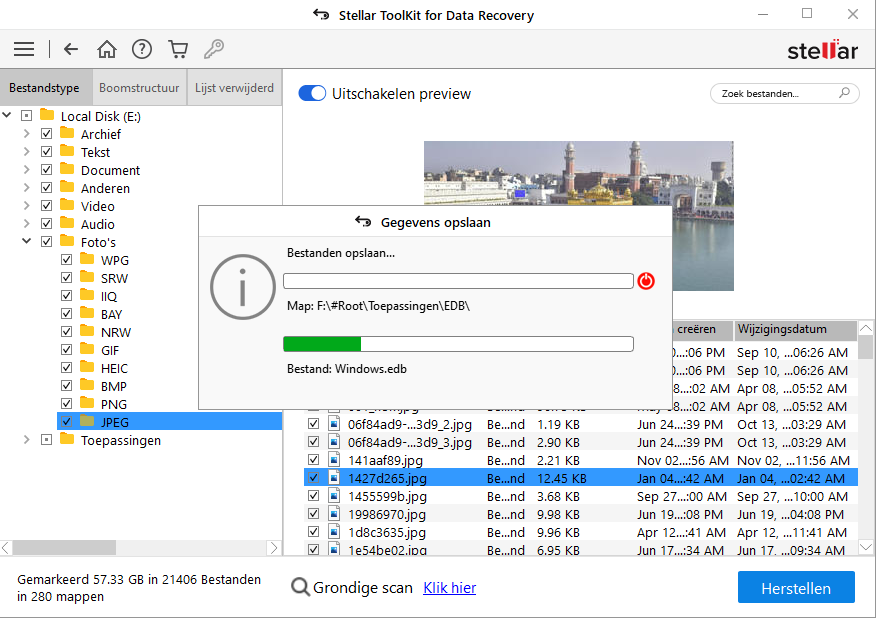The width and height of the screenshot is (876, 618).
Task: Click the Local Disk (E:) folder icon
Action: point(47,115)
